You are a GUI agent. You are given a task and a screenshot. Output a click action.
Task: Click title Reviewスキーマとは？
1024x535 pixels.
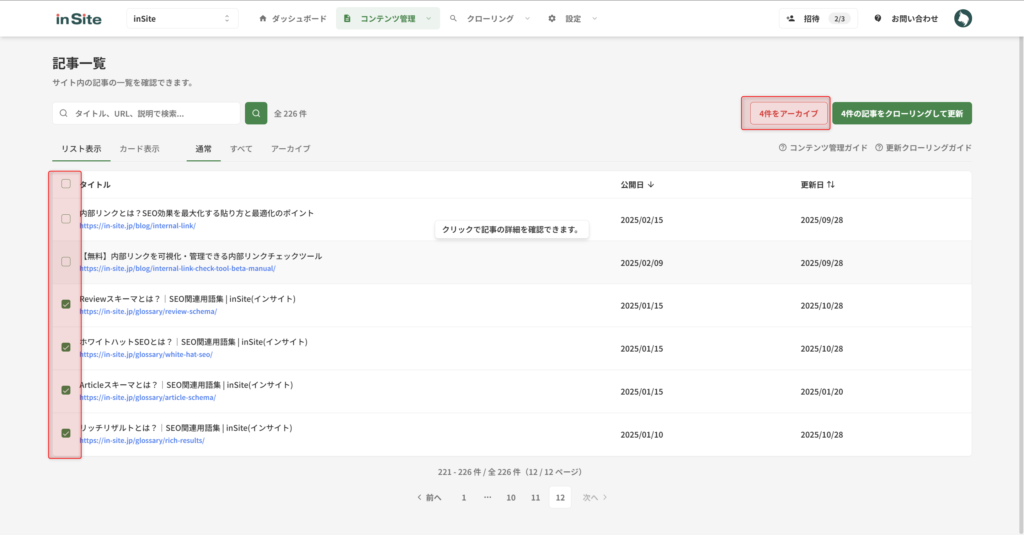187,299
